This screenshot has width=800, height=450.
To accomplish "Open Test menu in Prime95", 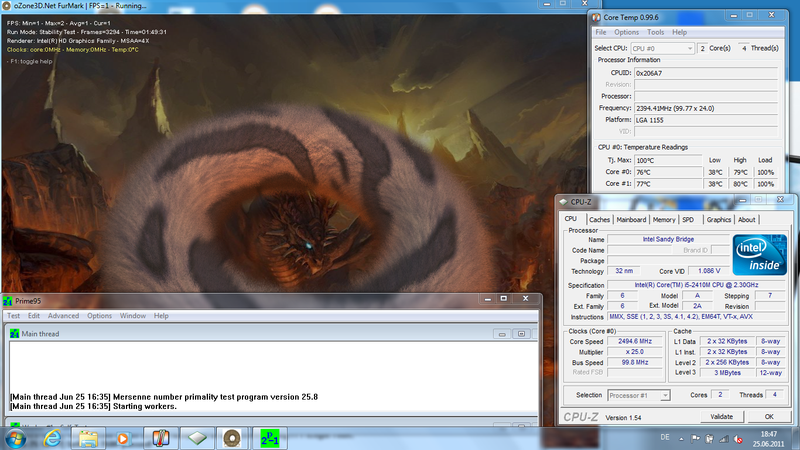I will (13, 316).
